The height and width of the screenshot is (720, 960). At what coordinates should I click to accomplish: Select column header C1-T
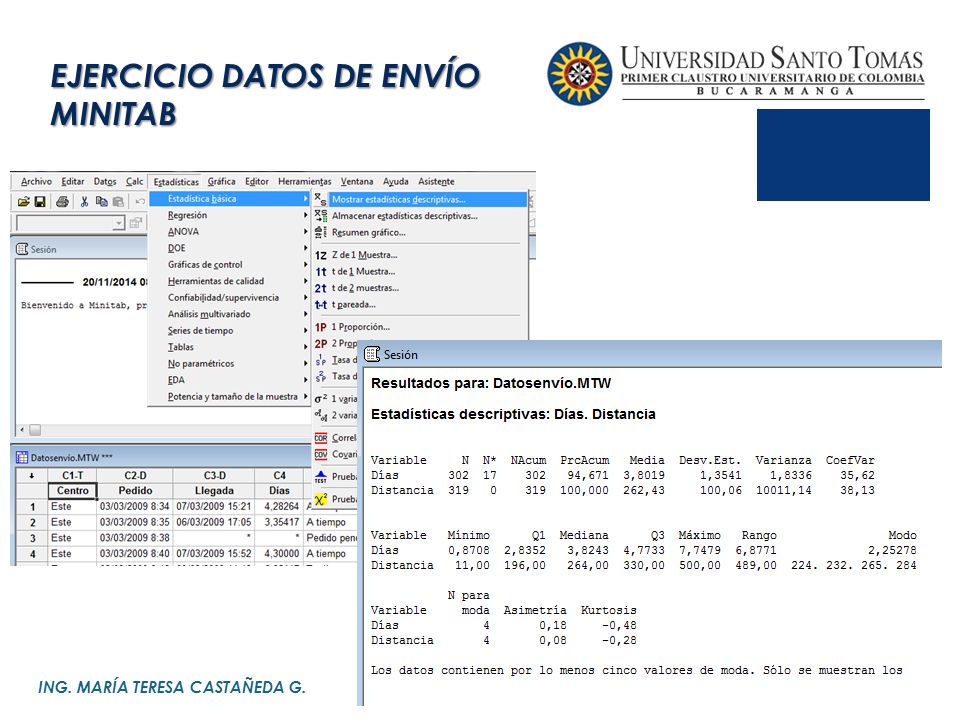coord(72,476)
